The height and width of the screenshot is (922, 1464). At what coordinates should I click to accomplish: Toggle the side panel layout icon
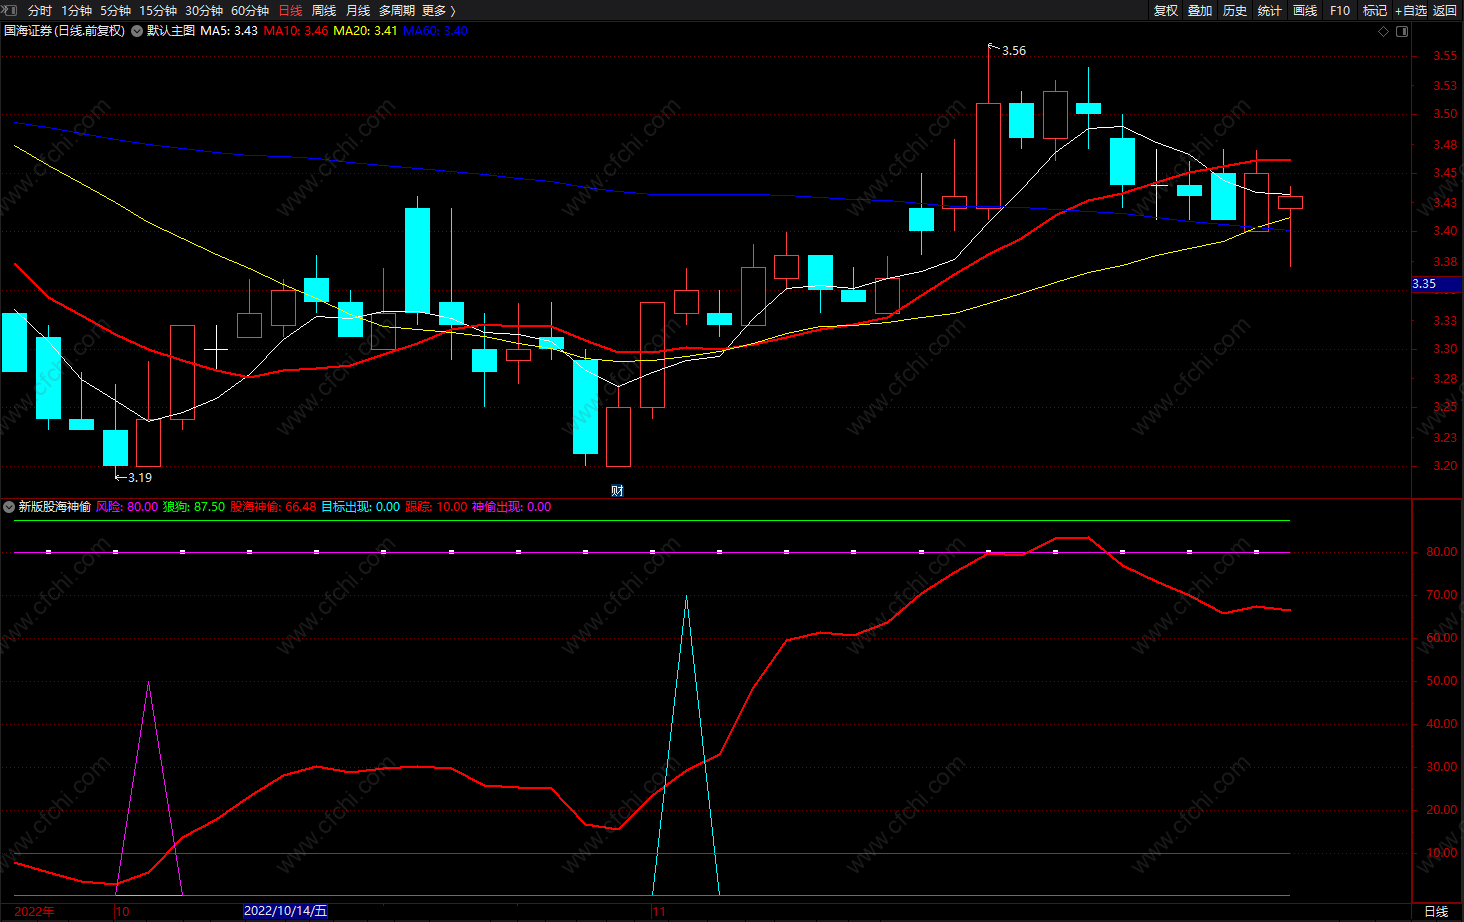(1402, 31)
